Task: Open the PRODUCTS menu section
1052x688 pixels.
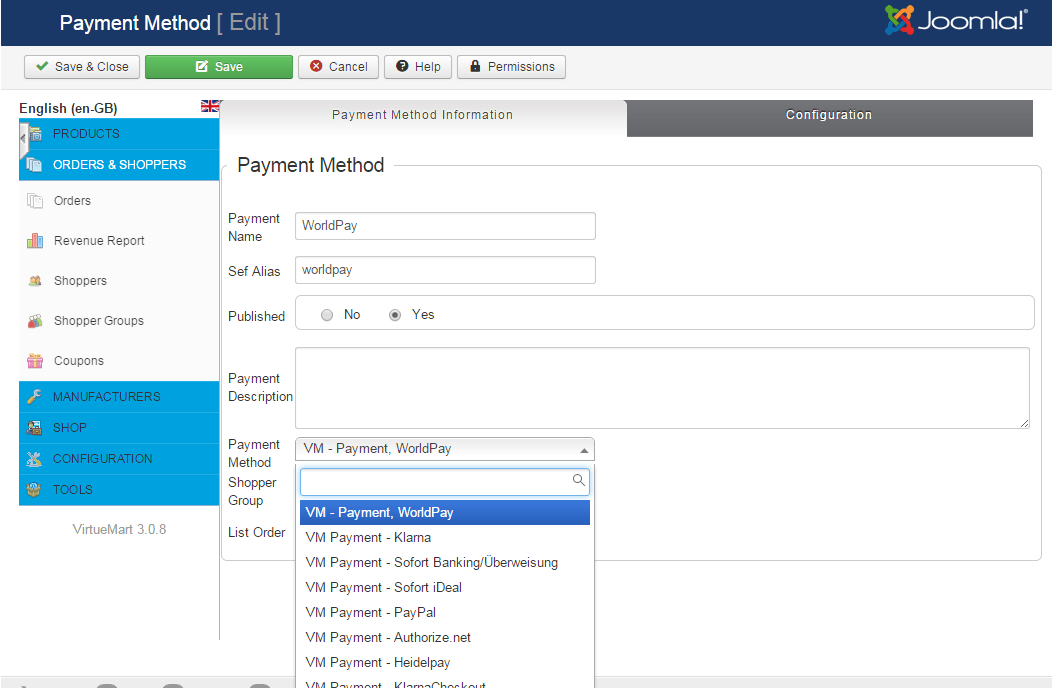Action: tap(119, 134)
